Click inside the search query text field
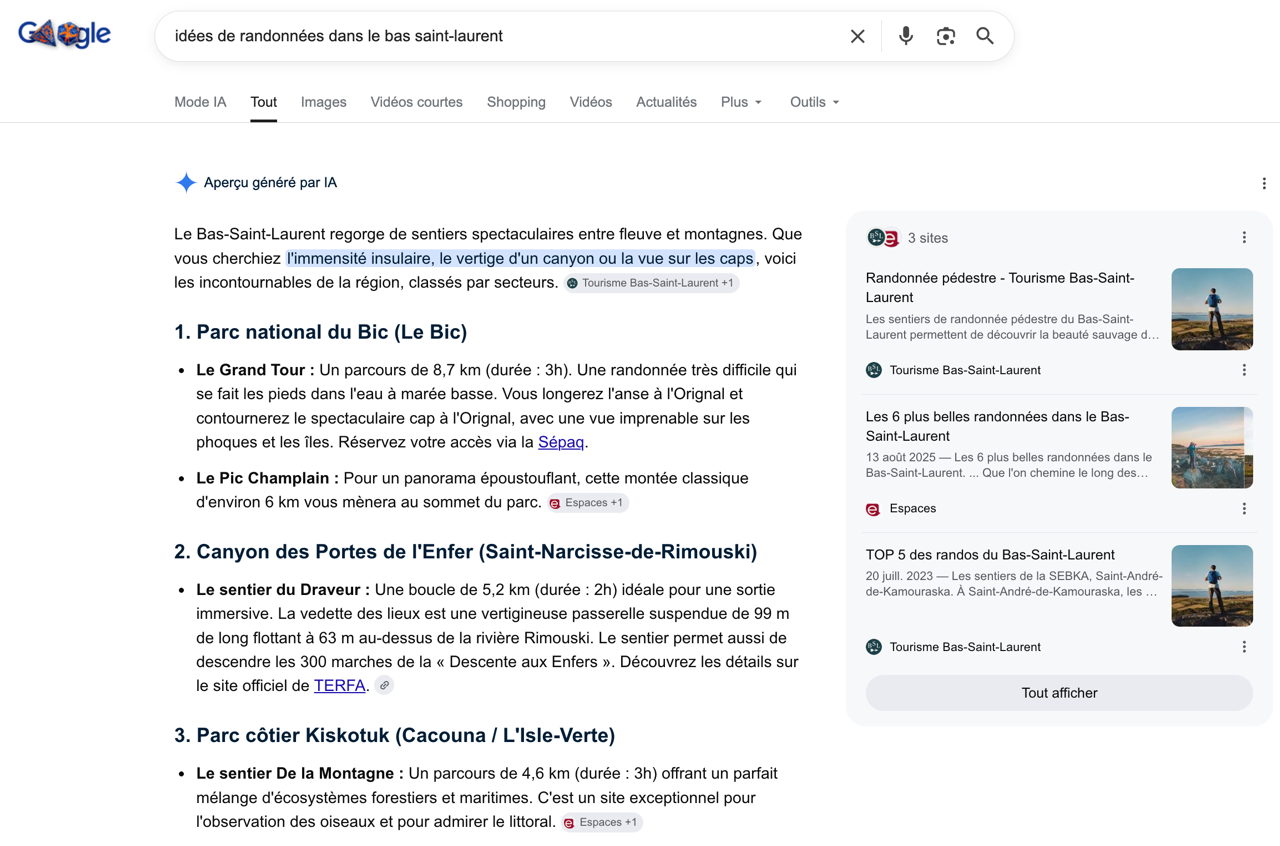 coord(500,36)
